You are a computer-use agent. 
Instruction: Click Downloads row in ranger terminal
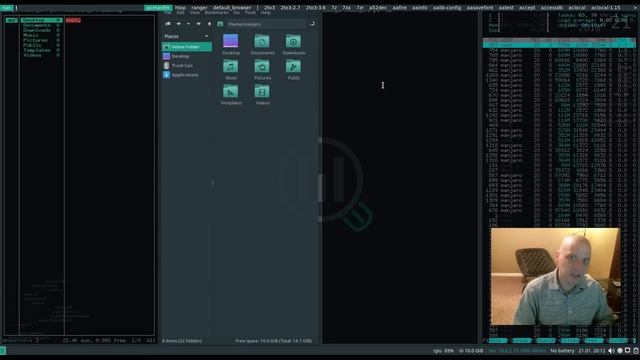coord(42,30)
